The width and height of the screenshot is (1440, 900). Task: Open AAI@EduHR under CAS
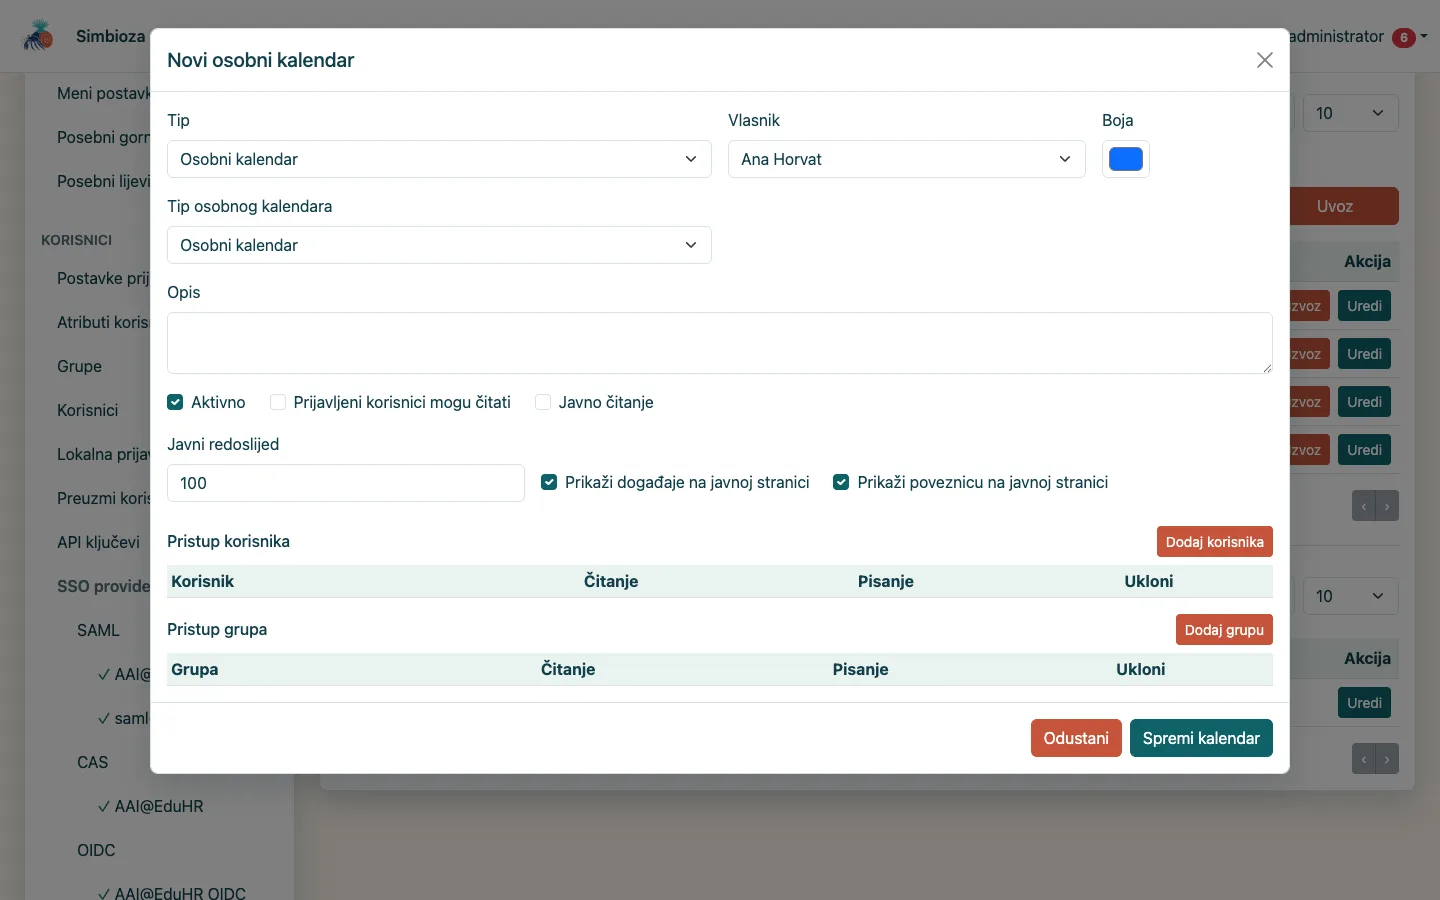159,806
